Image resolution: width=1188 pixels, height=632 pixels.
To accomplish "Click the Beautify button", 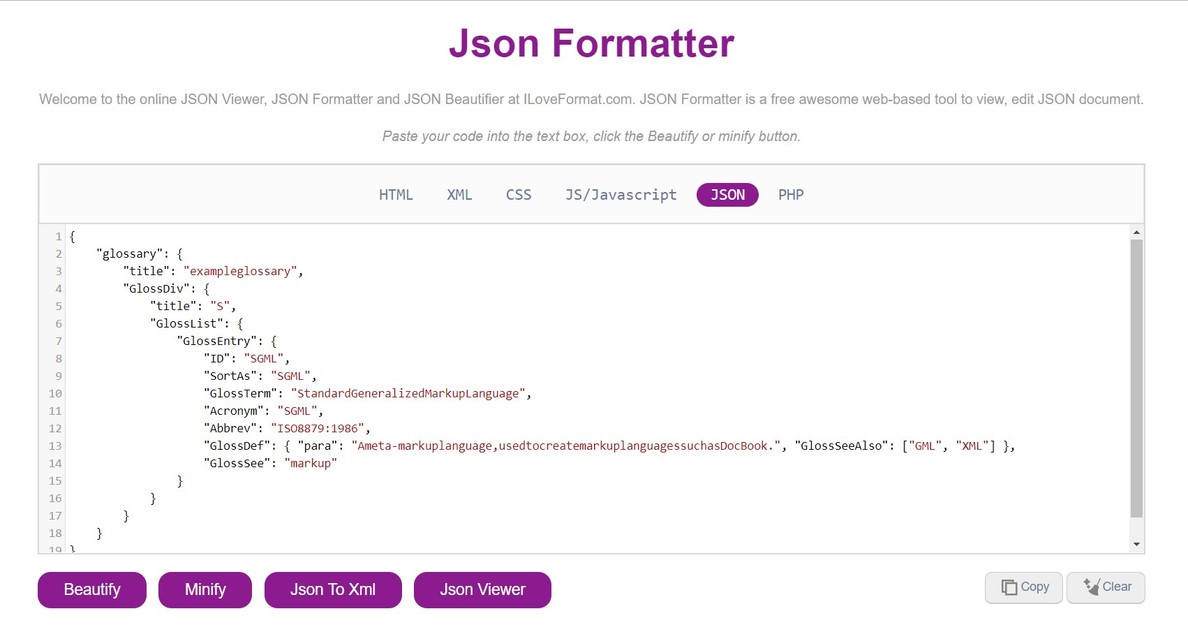I will click(x=91, y=590).
